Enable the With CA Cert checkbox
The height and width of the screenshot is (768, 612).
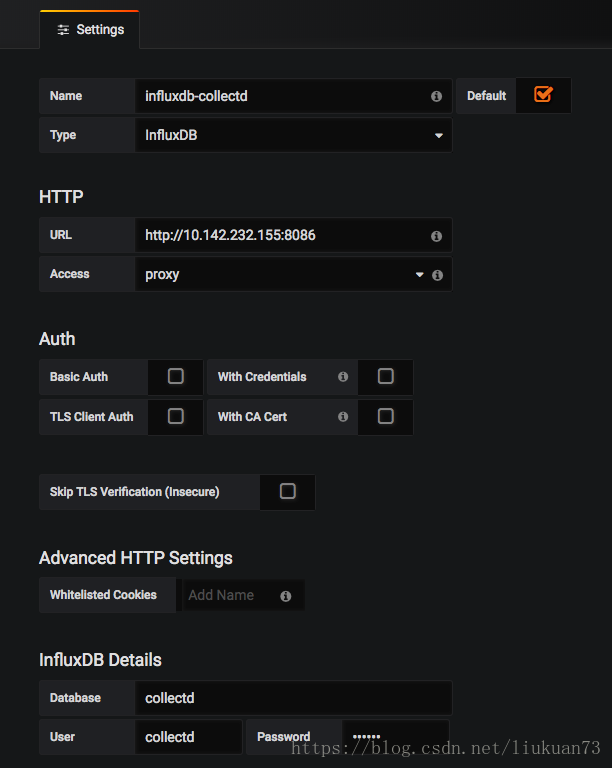point(386,416)
